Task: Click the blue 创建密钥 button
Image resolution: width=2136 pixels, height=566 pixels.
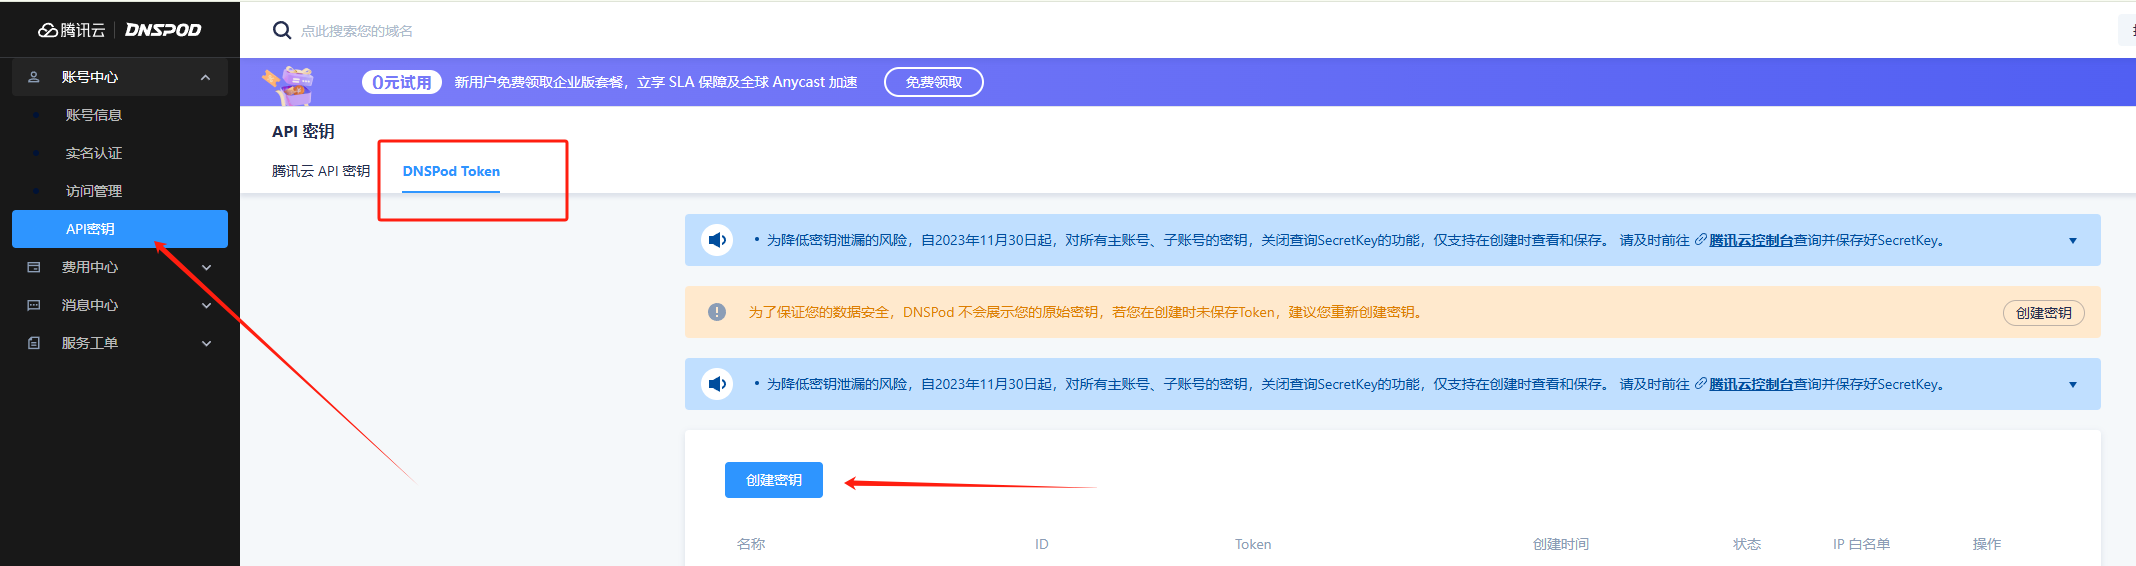Action: (774, 480)
